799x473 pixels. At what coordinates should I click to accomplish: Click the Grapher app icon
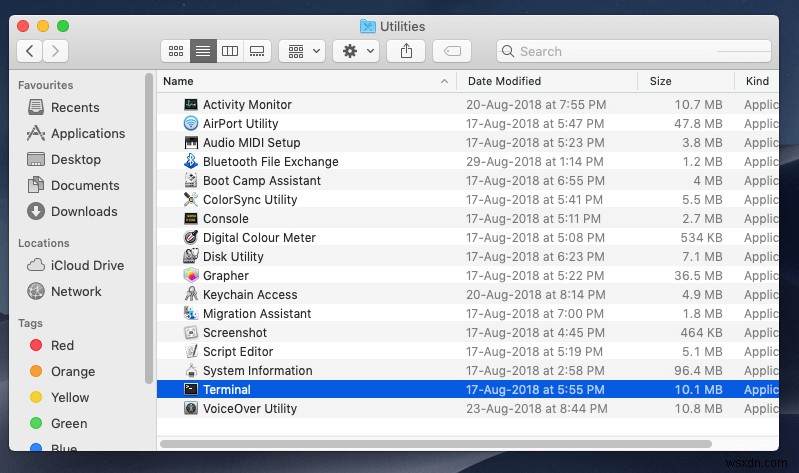(191, 276)
